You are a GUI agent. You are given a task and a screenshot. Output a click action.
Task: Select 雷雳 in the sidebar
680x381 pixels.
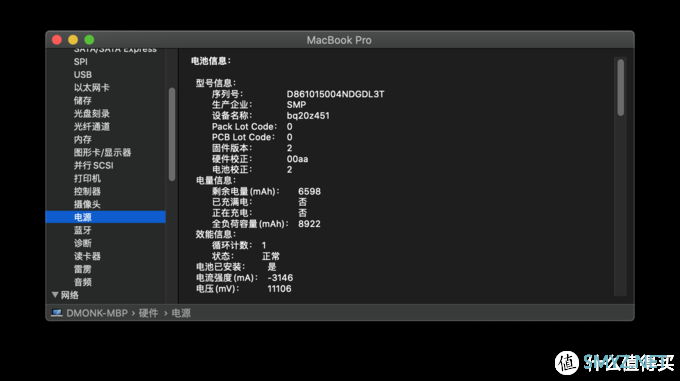(82, 269)
